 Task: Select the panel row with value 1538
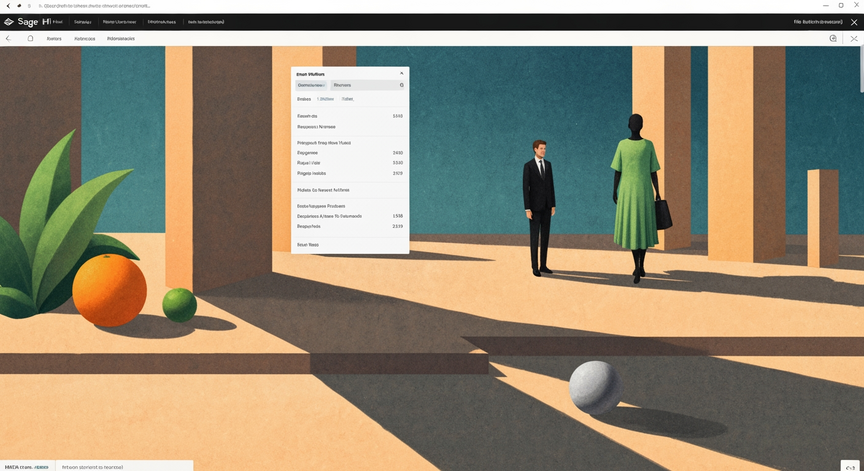[x=350, y=216]
